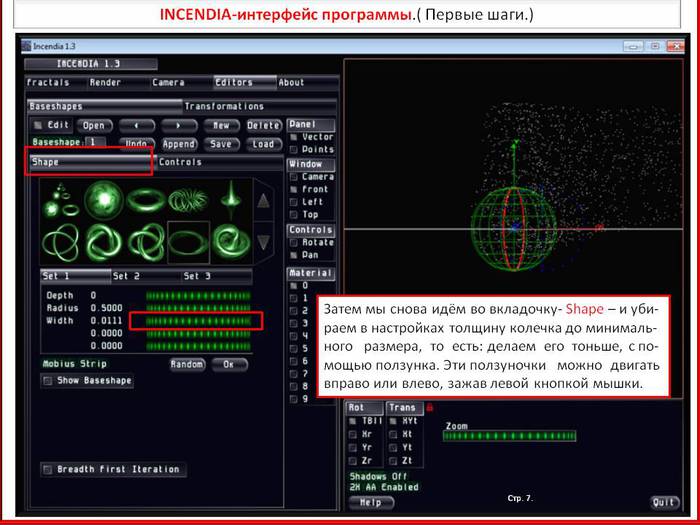Viewport: 700px width, 525px height.
Task: Select the thin trefoil knot baseshape
Action: 61,243
